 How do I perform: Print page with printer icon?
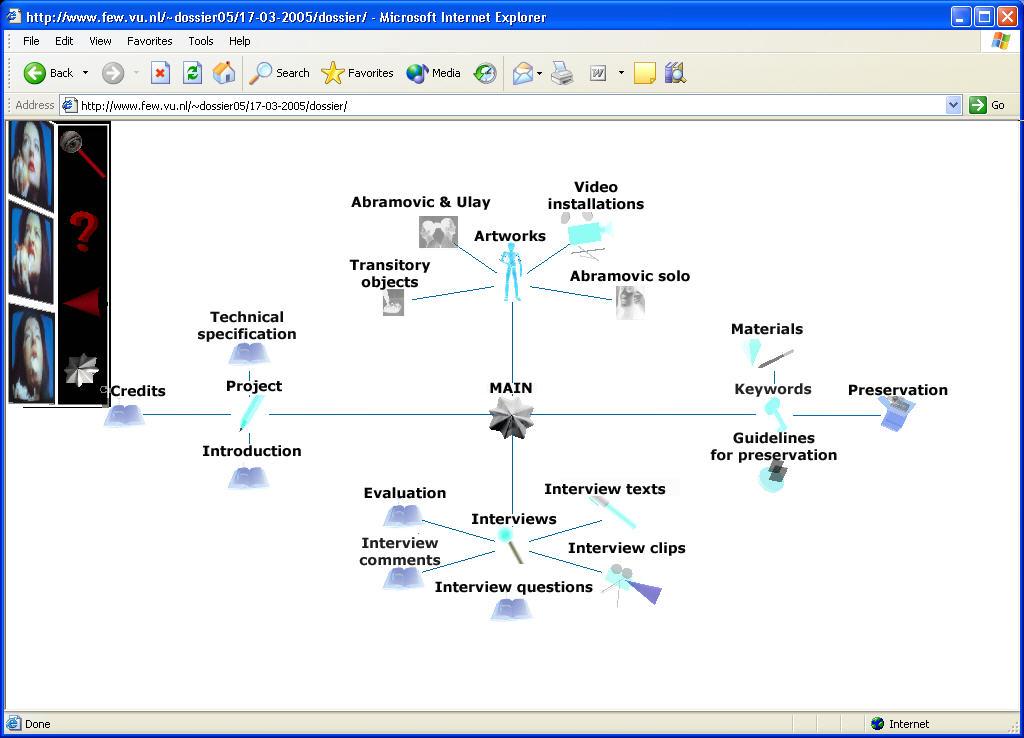coord(562,73)
